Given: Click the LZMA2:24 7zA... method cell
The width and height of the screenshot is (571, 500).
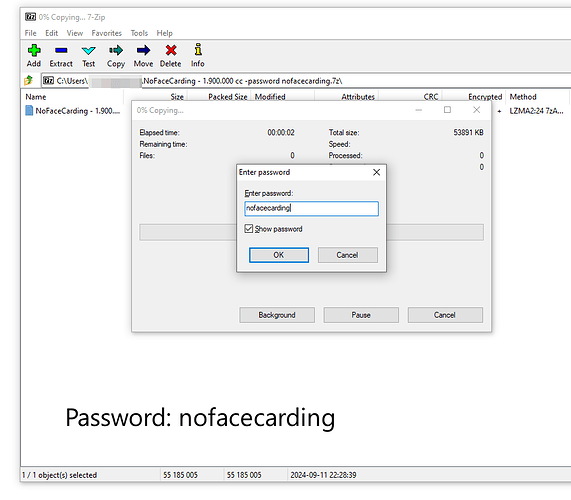Looking at the screenshot, I should (x=536, y=111).
